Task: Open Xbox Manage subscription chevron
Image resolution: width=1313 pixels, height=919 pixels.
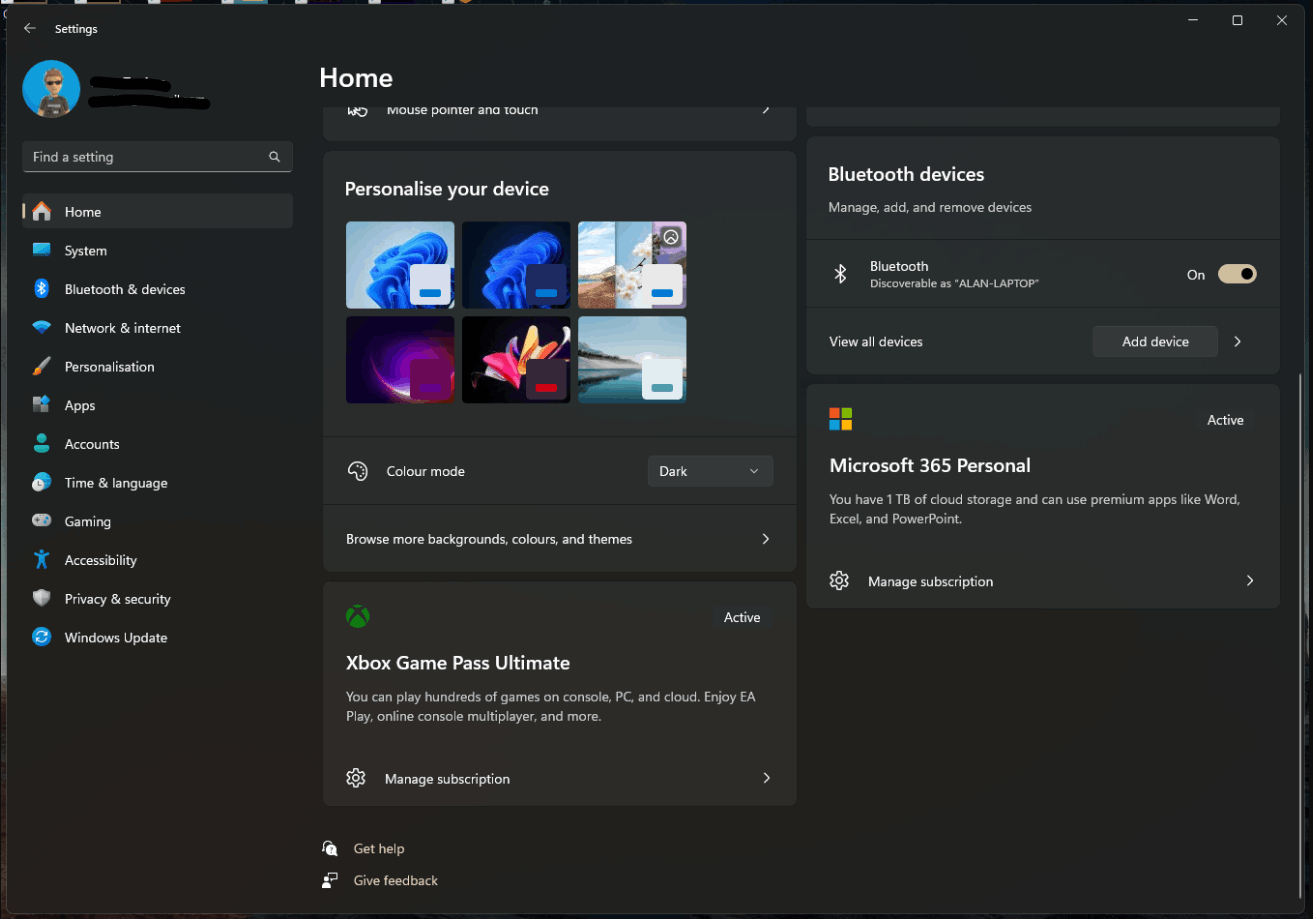Action: coord(766,778)
